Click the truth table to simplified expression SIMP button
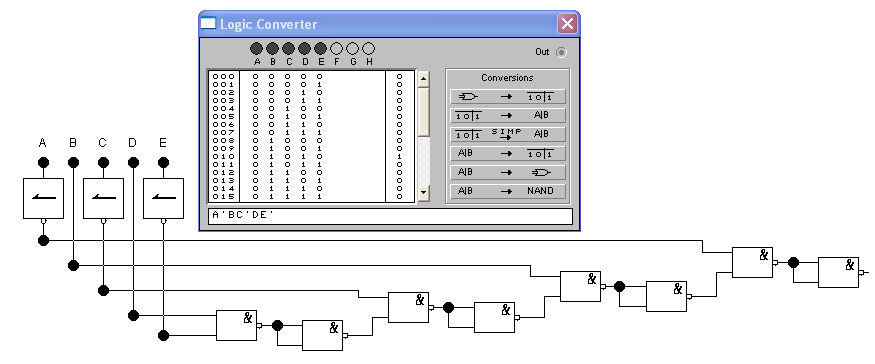875x364 pixels. click(508, 135)
